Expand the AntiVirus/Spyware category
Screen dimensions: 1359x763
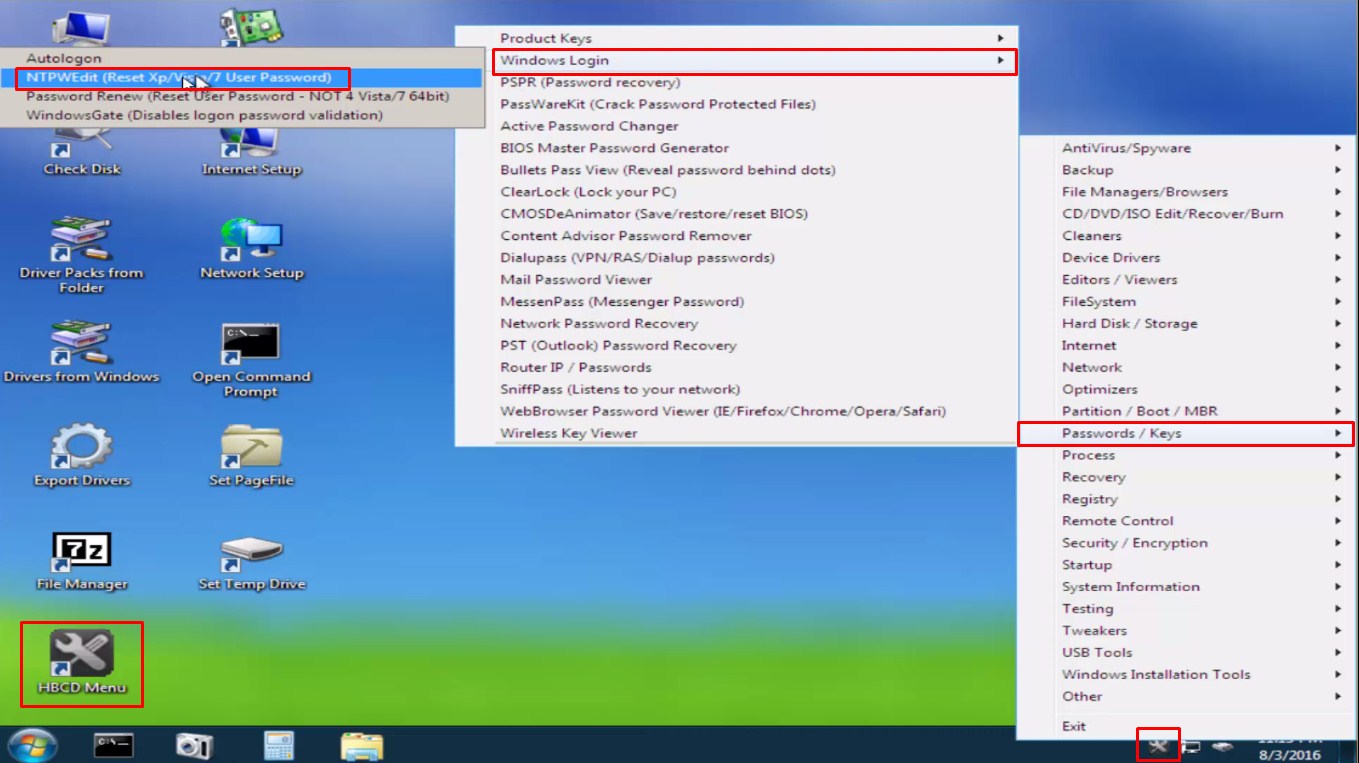[x=1185, y=148]
